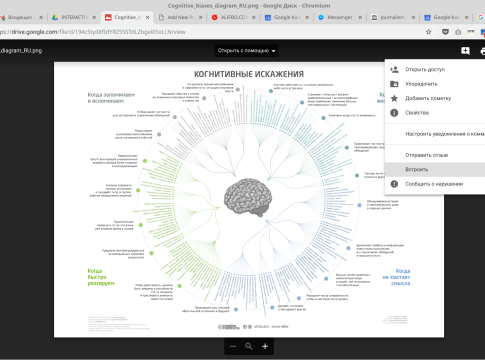Switch to the Add New Post tab
485x360 pixels.
tap(180, 17)
